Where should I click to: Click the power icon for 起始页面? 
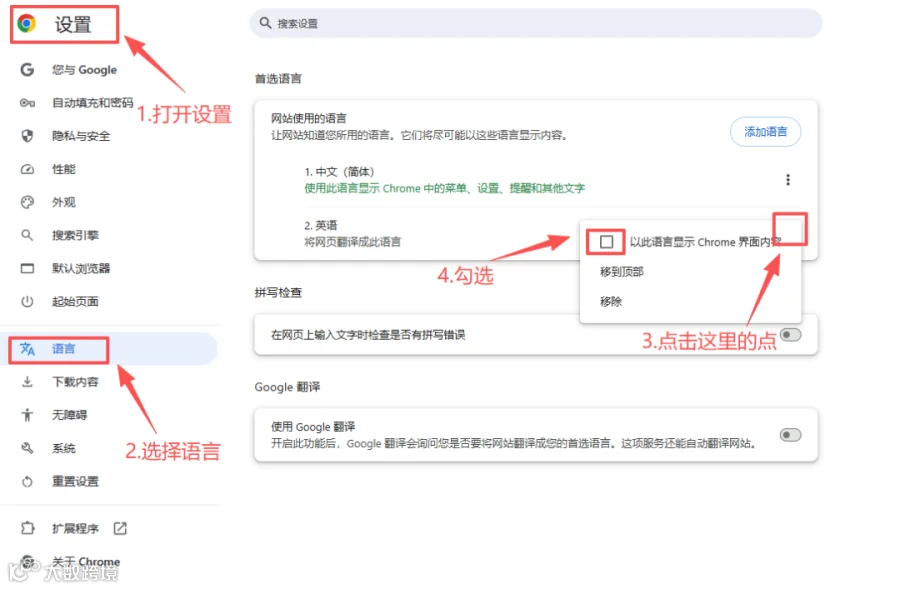27,301
